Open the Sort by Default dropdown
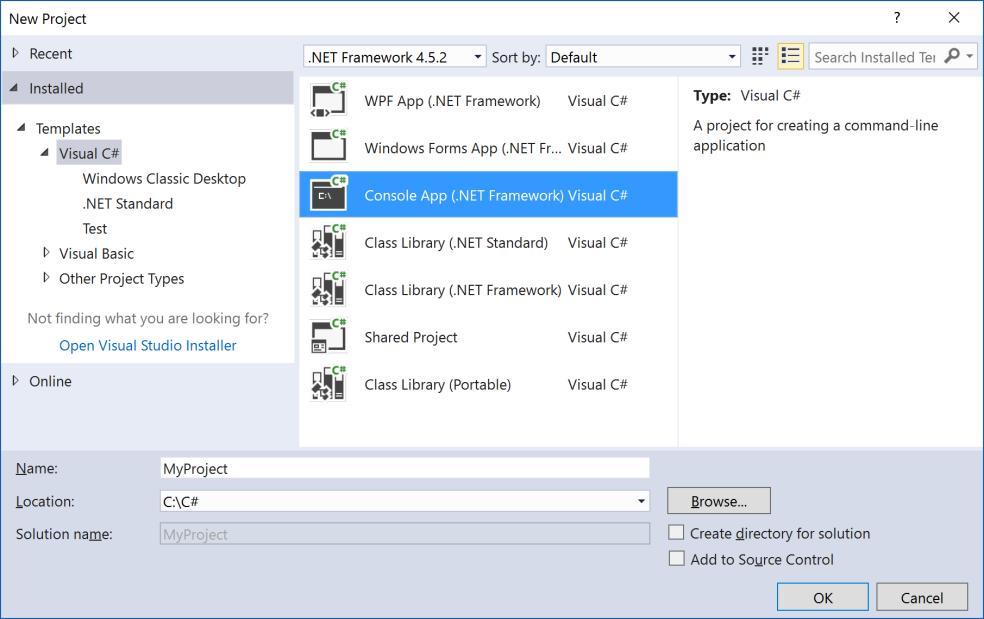Viewport: 984px width, 619px height. coord(643,57)
